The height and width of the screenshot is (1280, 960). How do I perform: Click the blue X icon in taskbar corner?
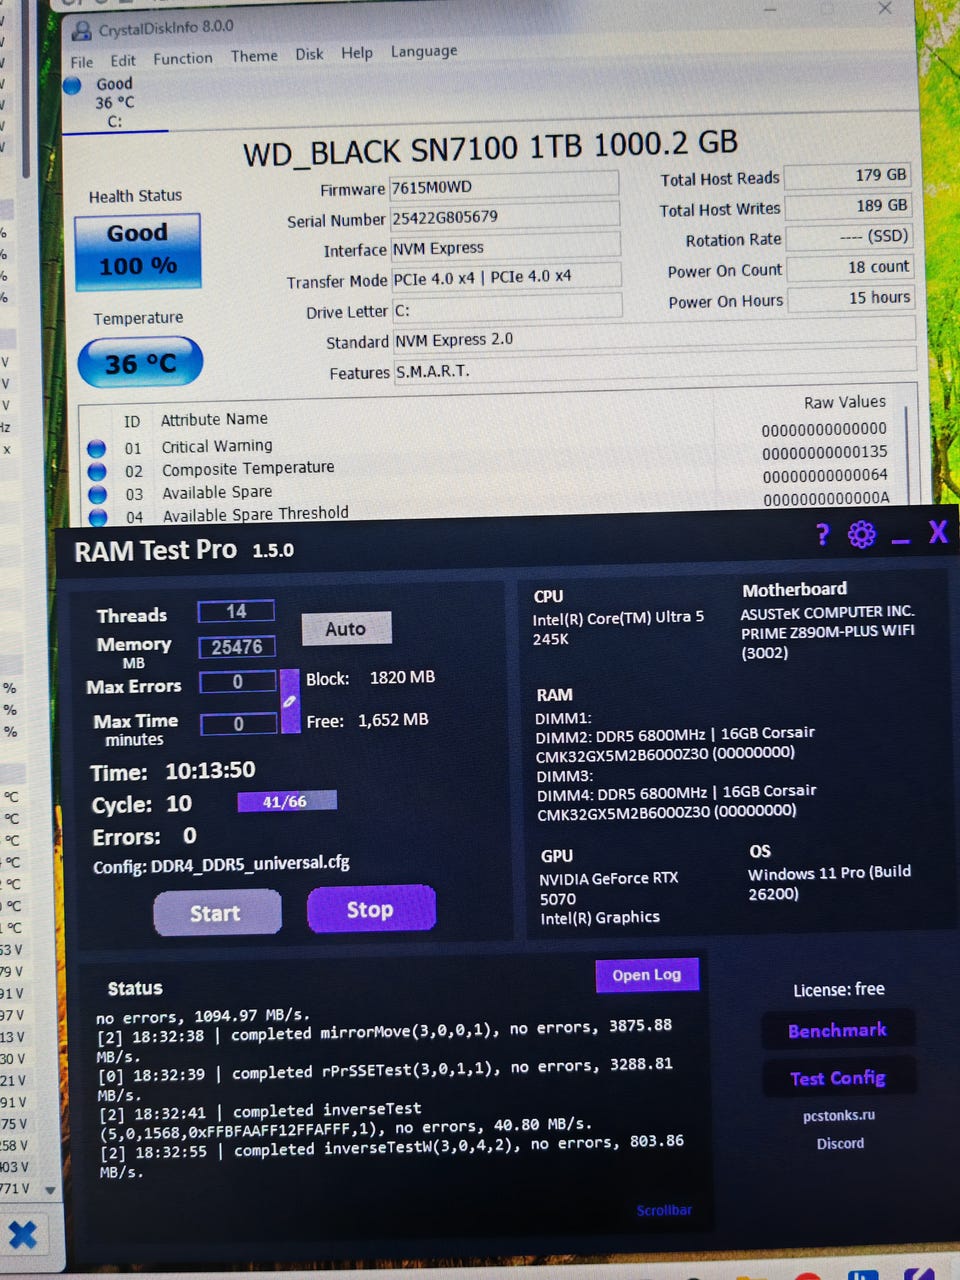[23, 1236]
